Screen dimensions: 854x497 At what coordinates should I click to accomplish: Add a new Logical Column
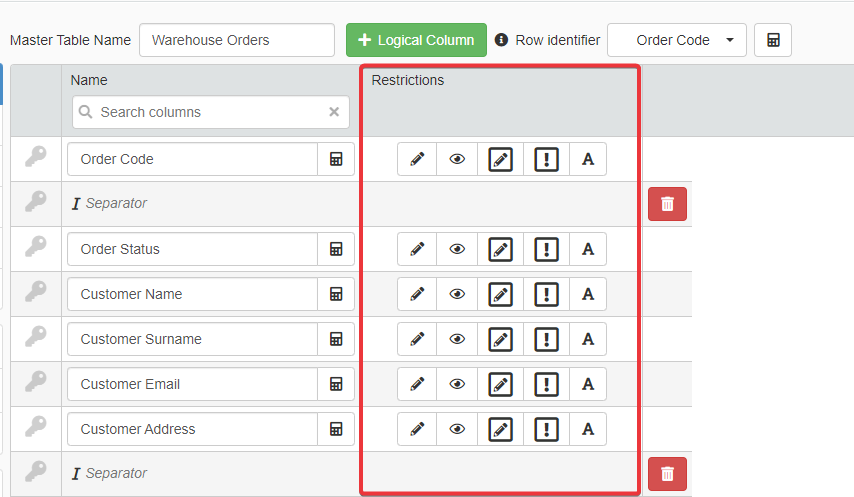coord(416,40)
